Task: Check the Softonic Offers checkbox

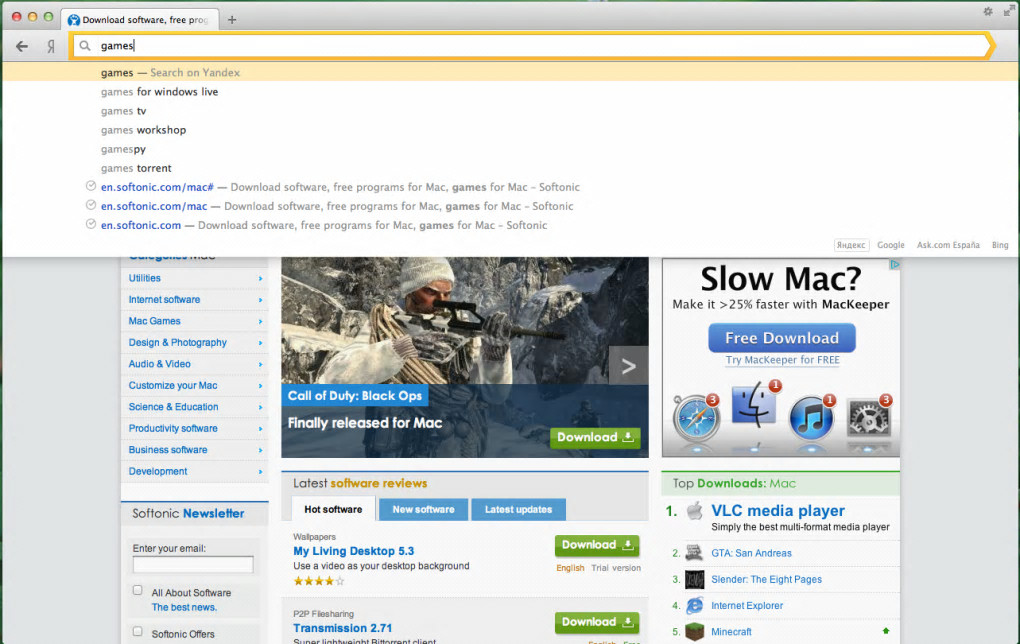Action: (137, 631)
